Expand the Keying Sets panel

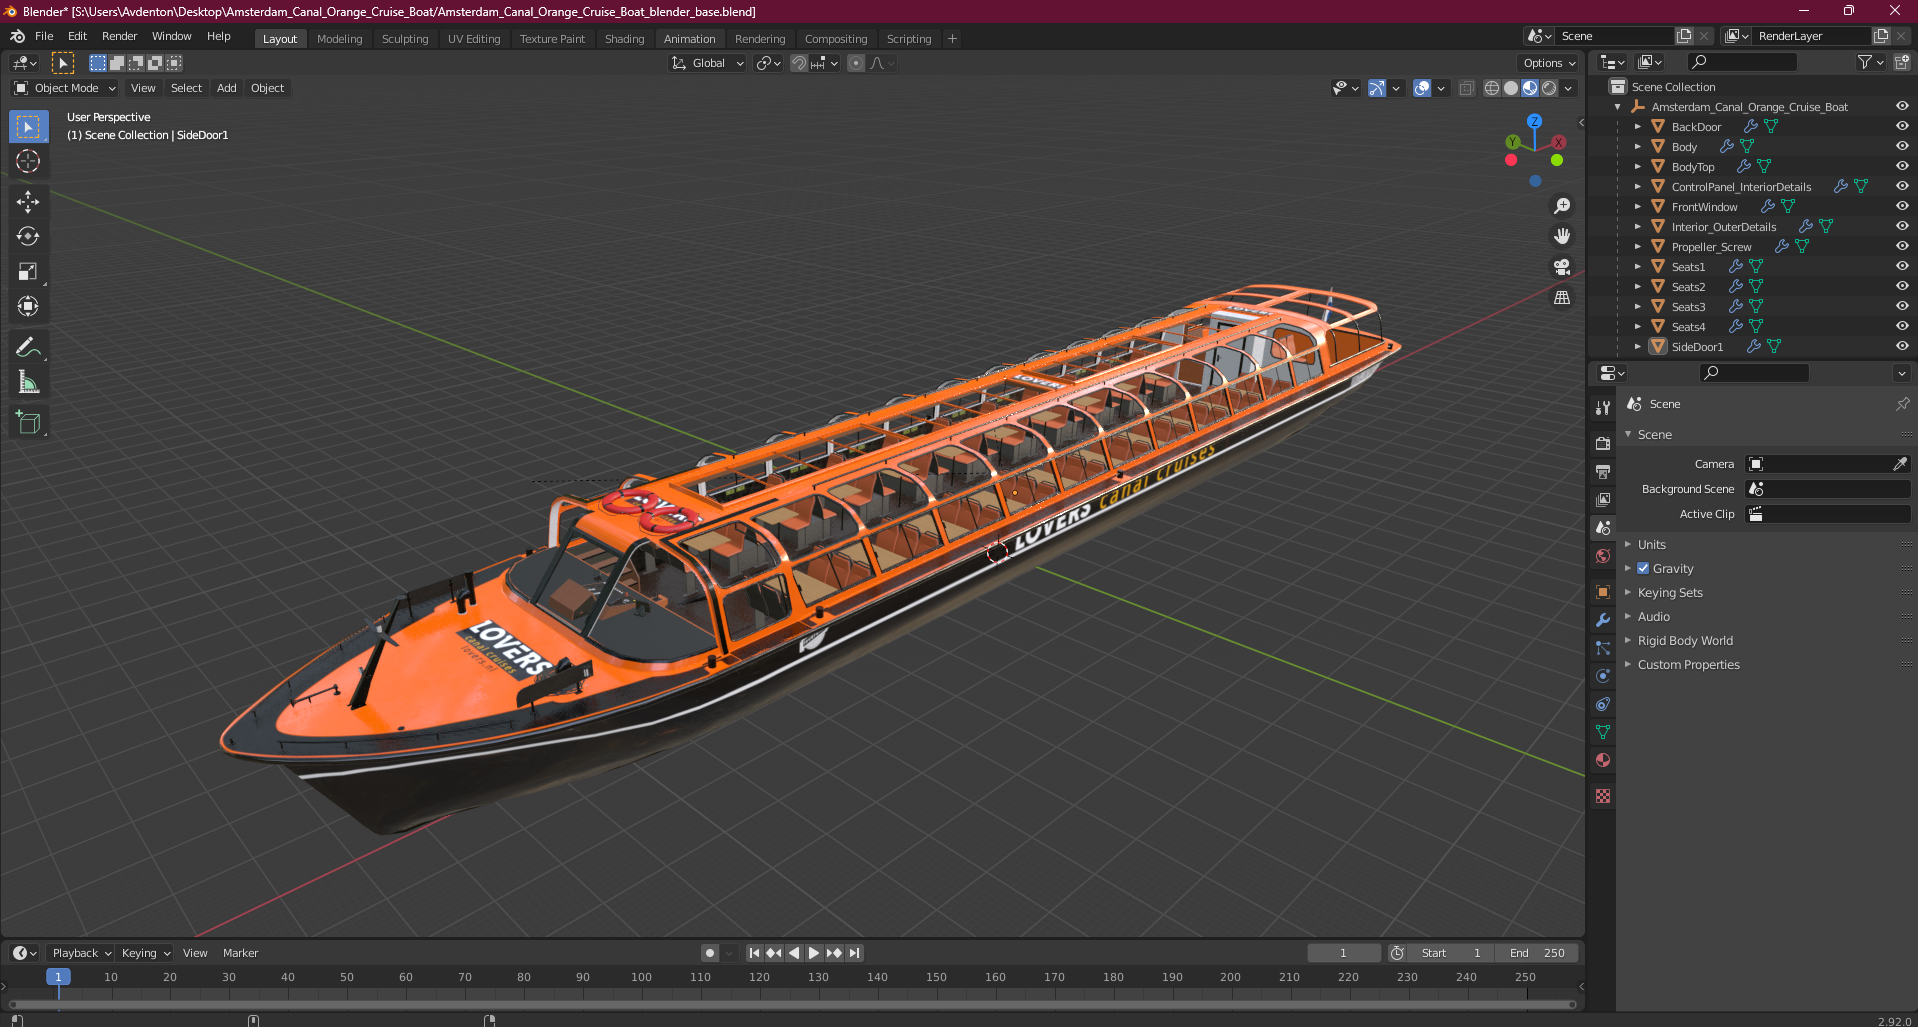(1669, 593)
